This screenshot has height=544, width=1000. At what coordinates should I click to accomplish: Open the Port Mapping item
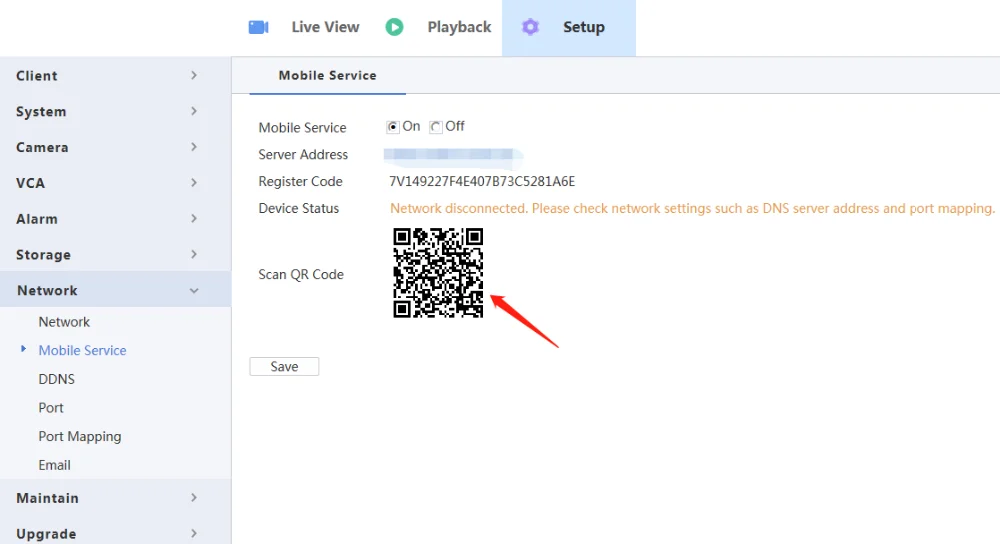[x=80, y=436]
